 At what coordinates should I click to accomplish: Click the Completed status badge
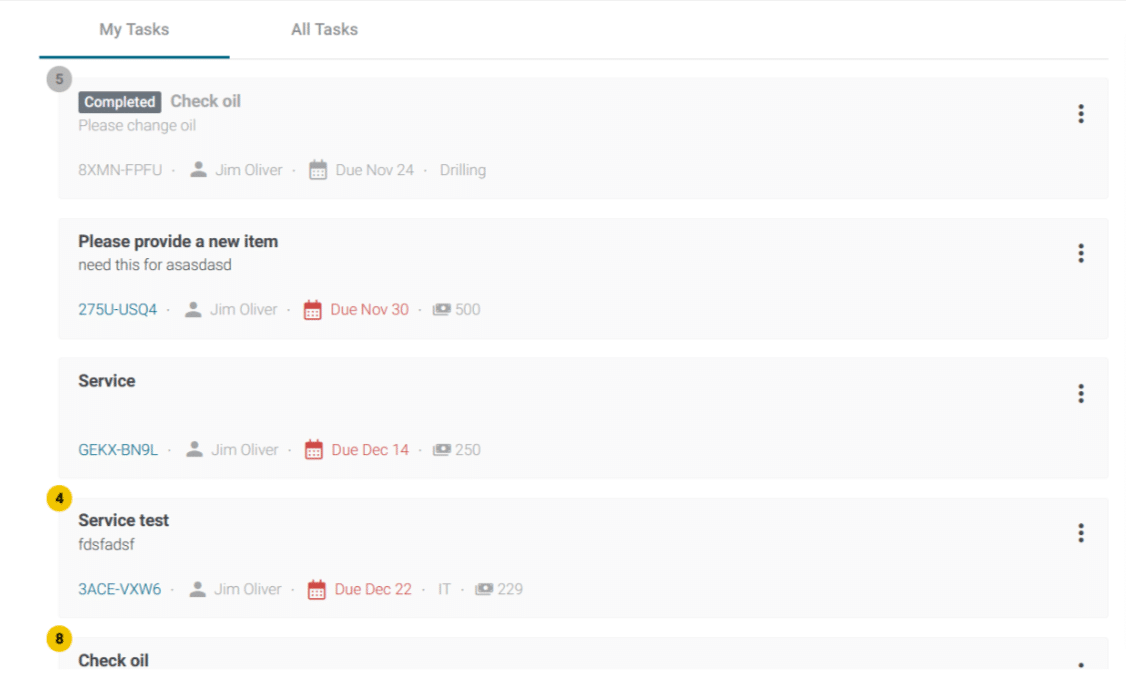coord(120,102)
